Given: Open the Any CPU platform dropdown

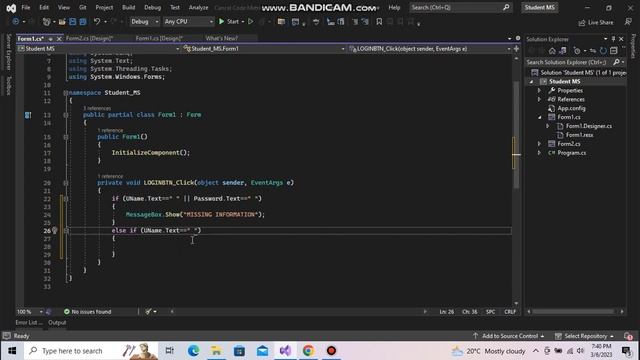Looking at the screenshot, I should (189, 22).
